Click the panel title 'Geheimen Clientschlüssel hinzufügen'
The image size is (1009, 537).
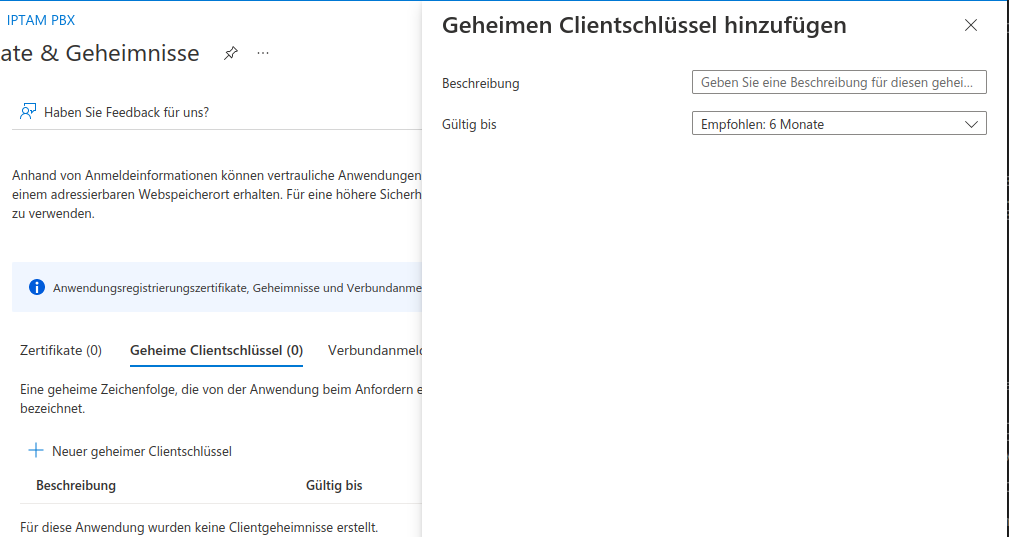(644, 26)
